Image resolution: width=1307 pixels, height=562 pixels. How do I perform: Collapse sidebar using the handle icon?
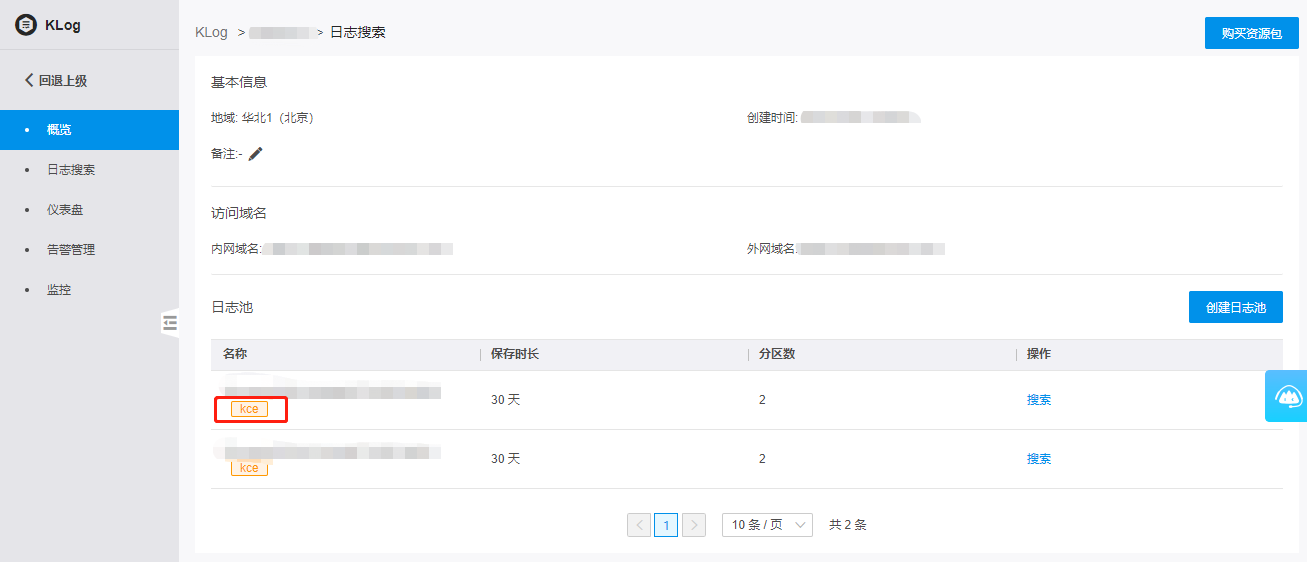[x=170, y=322]
